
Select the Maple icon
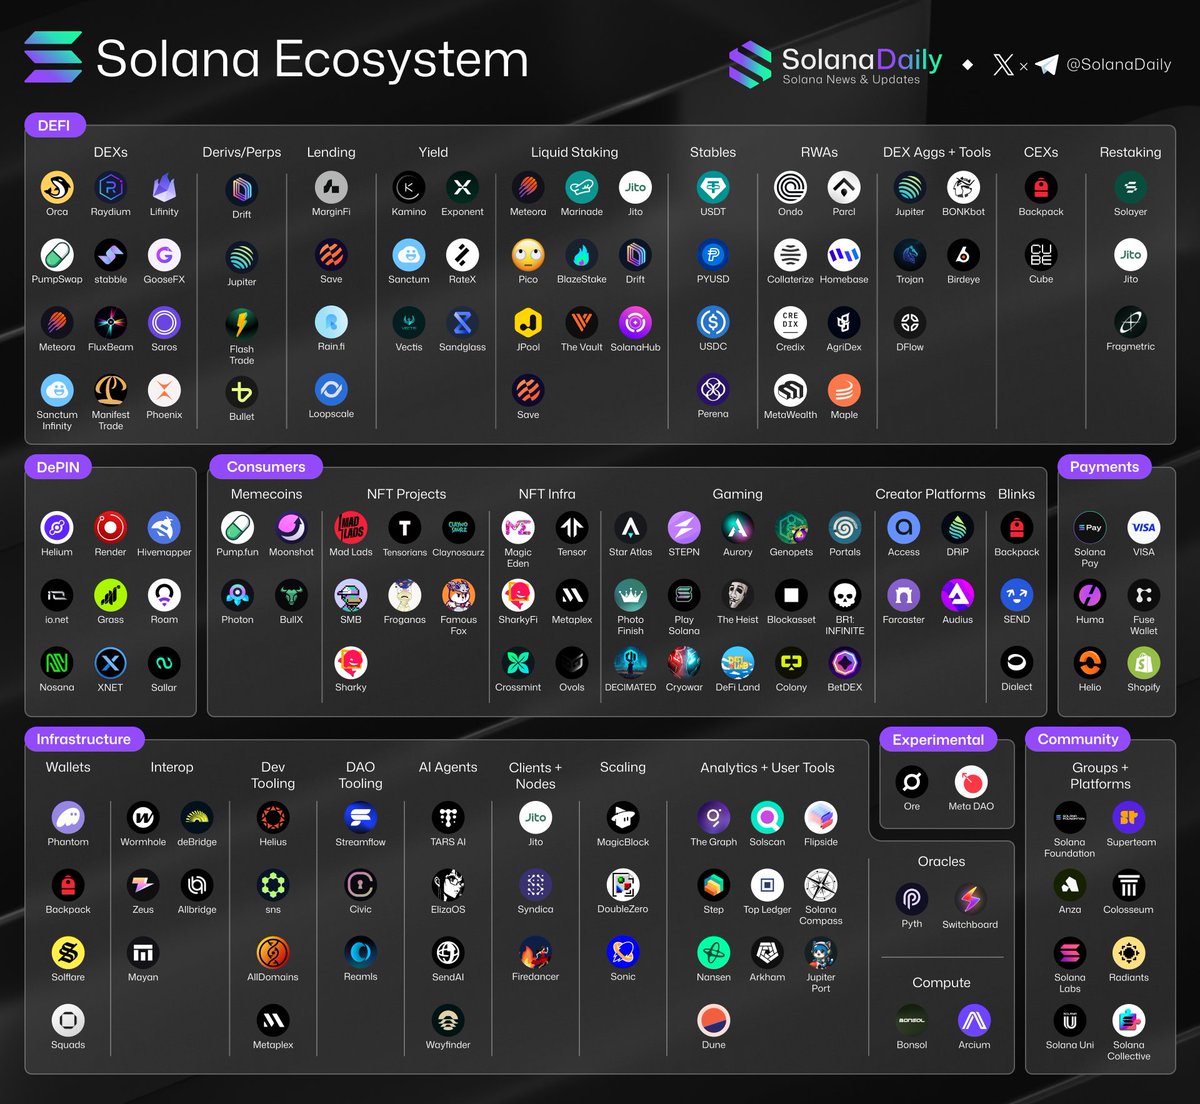844,390
